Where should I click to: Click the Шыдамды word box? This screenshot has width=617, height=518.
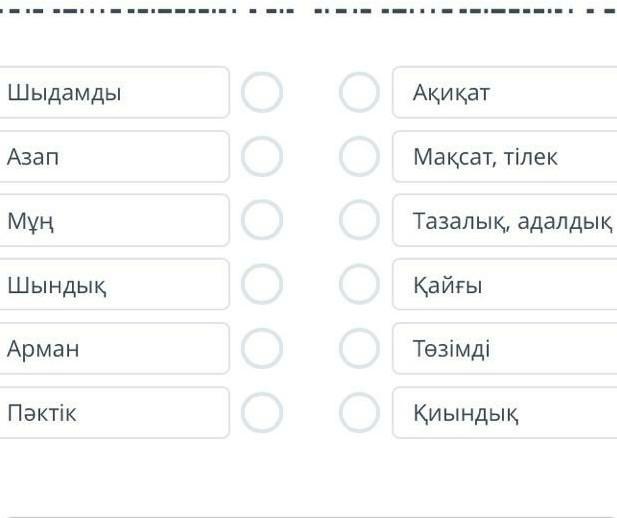113,93
